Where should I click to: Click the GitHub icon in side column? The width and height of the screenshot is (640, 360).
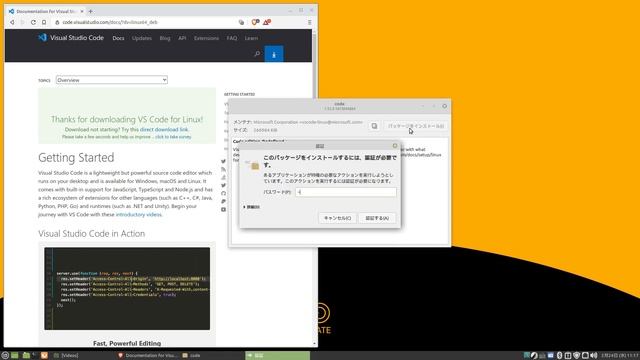point(223,193)
